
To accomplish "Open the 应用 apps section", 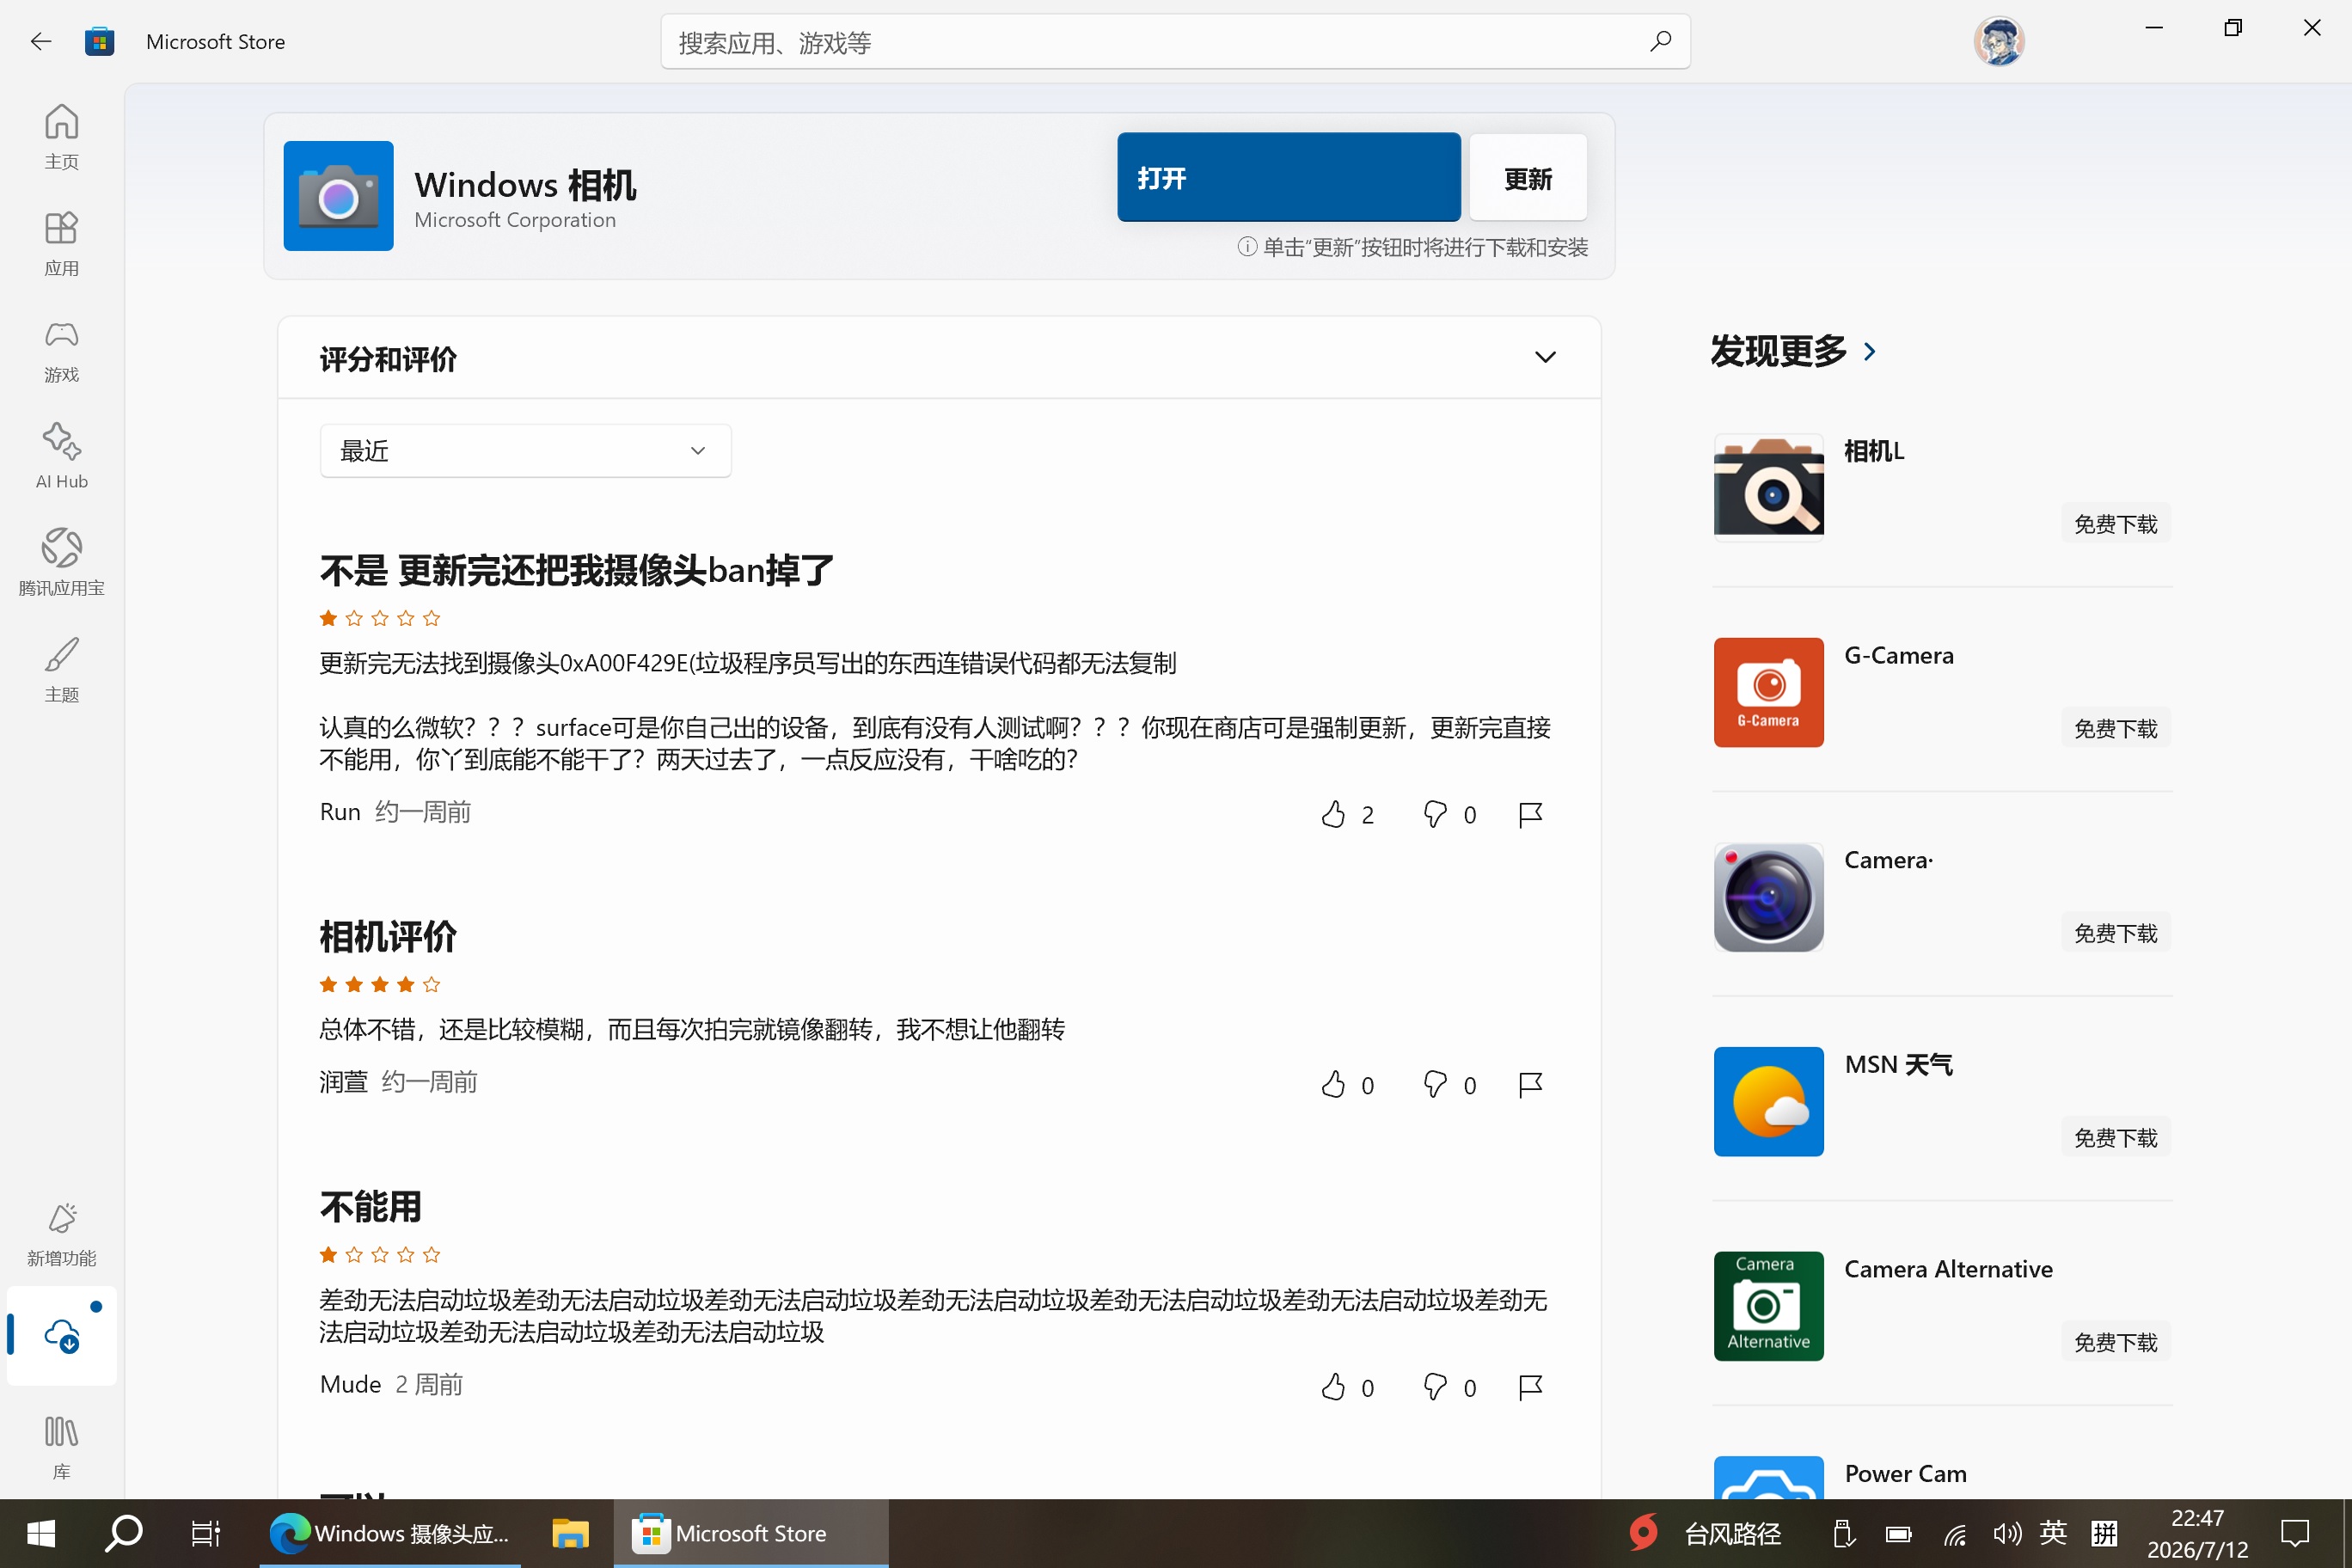I will [x=61, y=244].
